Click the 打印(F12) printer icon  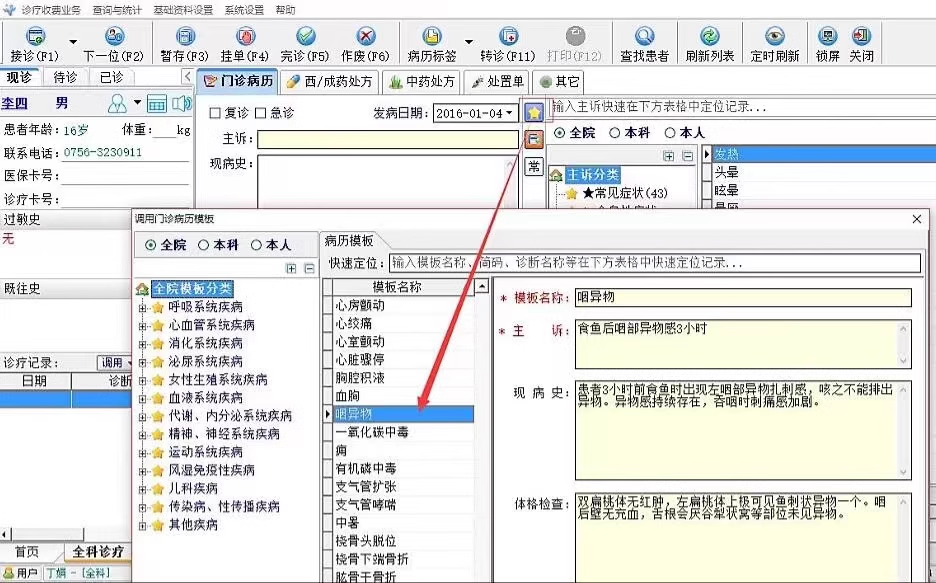[x=575, y=36]
